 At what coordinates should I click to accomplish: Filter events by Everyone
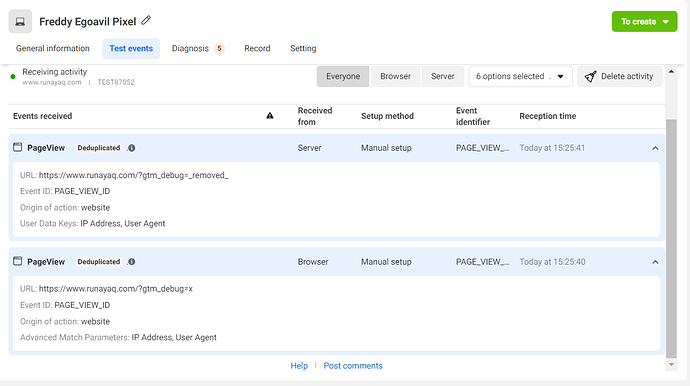pyautogui.click(x=343, y=77)
